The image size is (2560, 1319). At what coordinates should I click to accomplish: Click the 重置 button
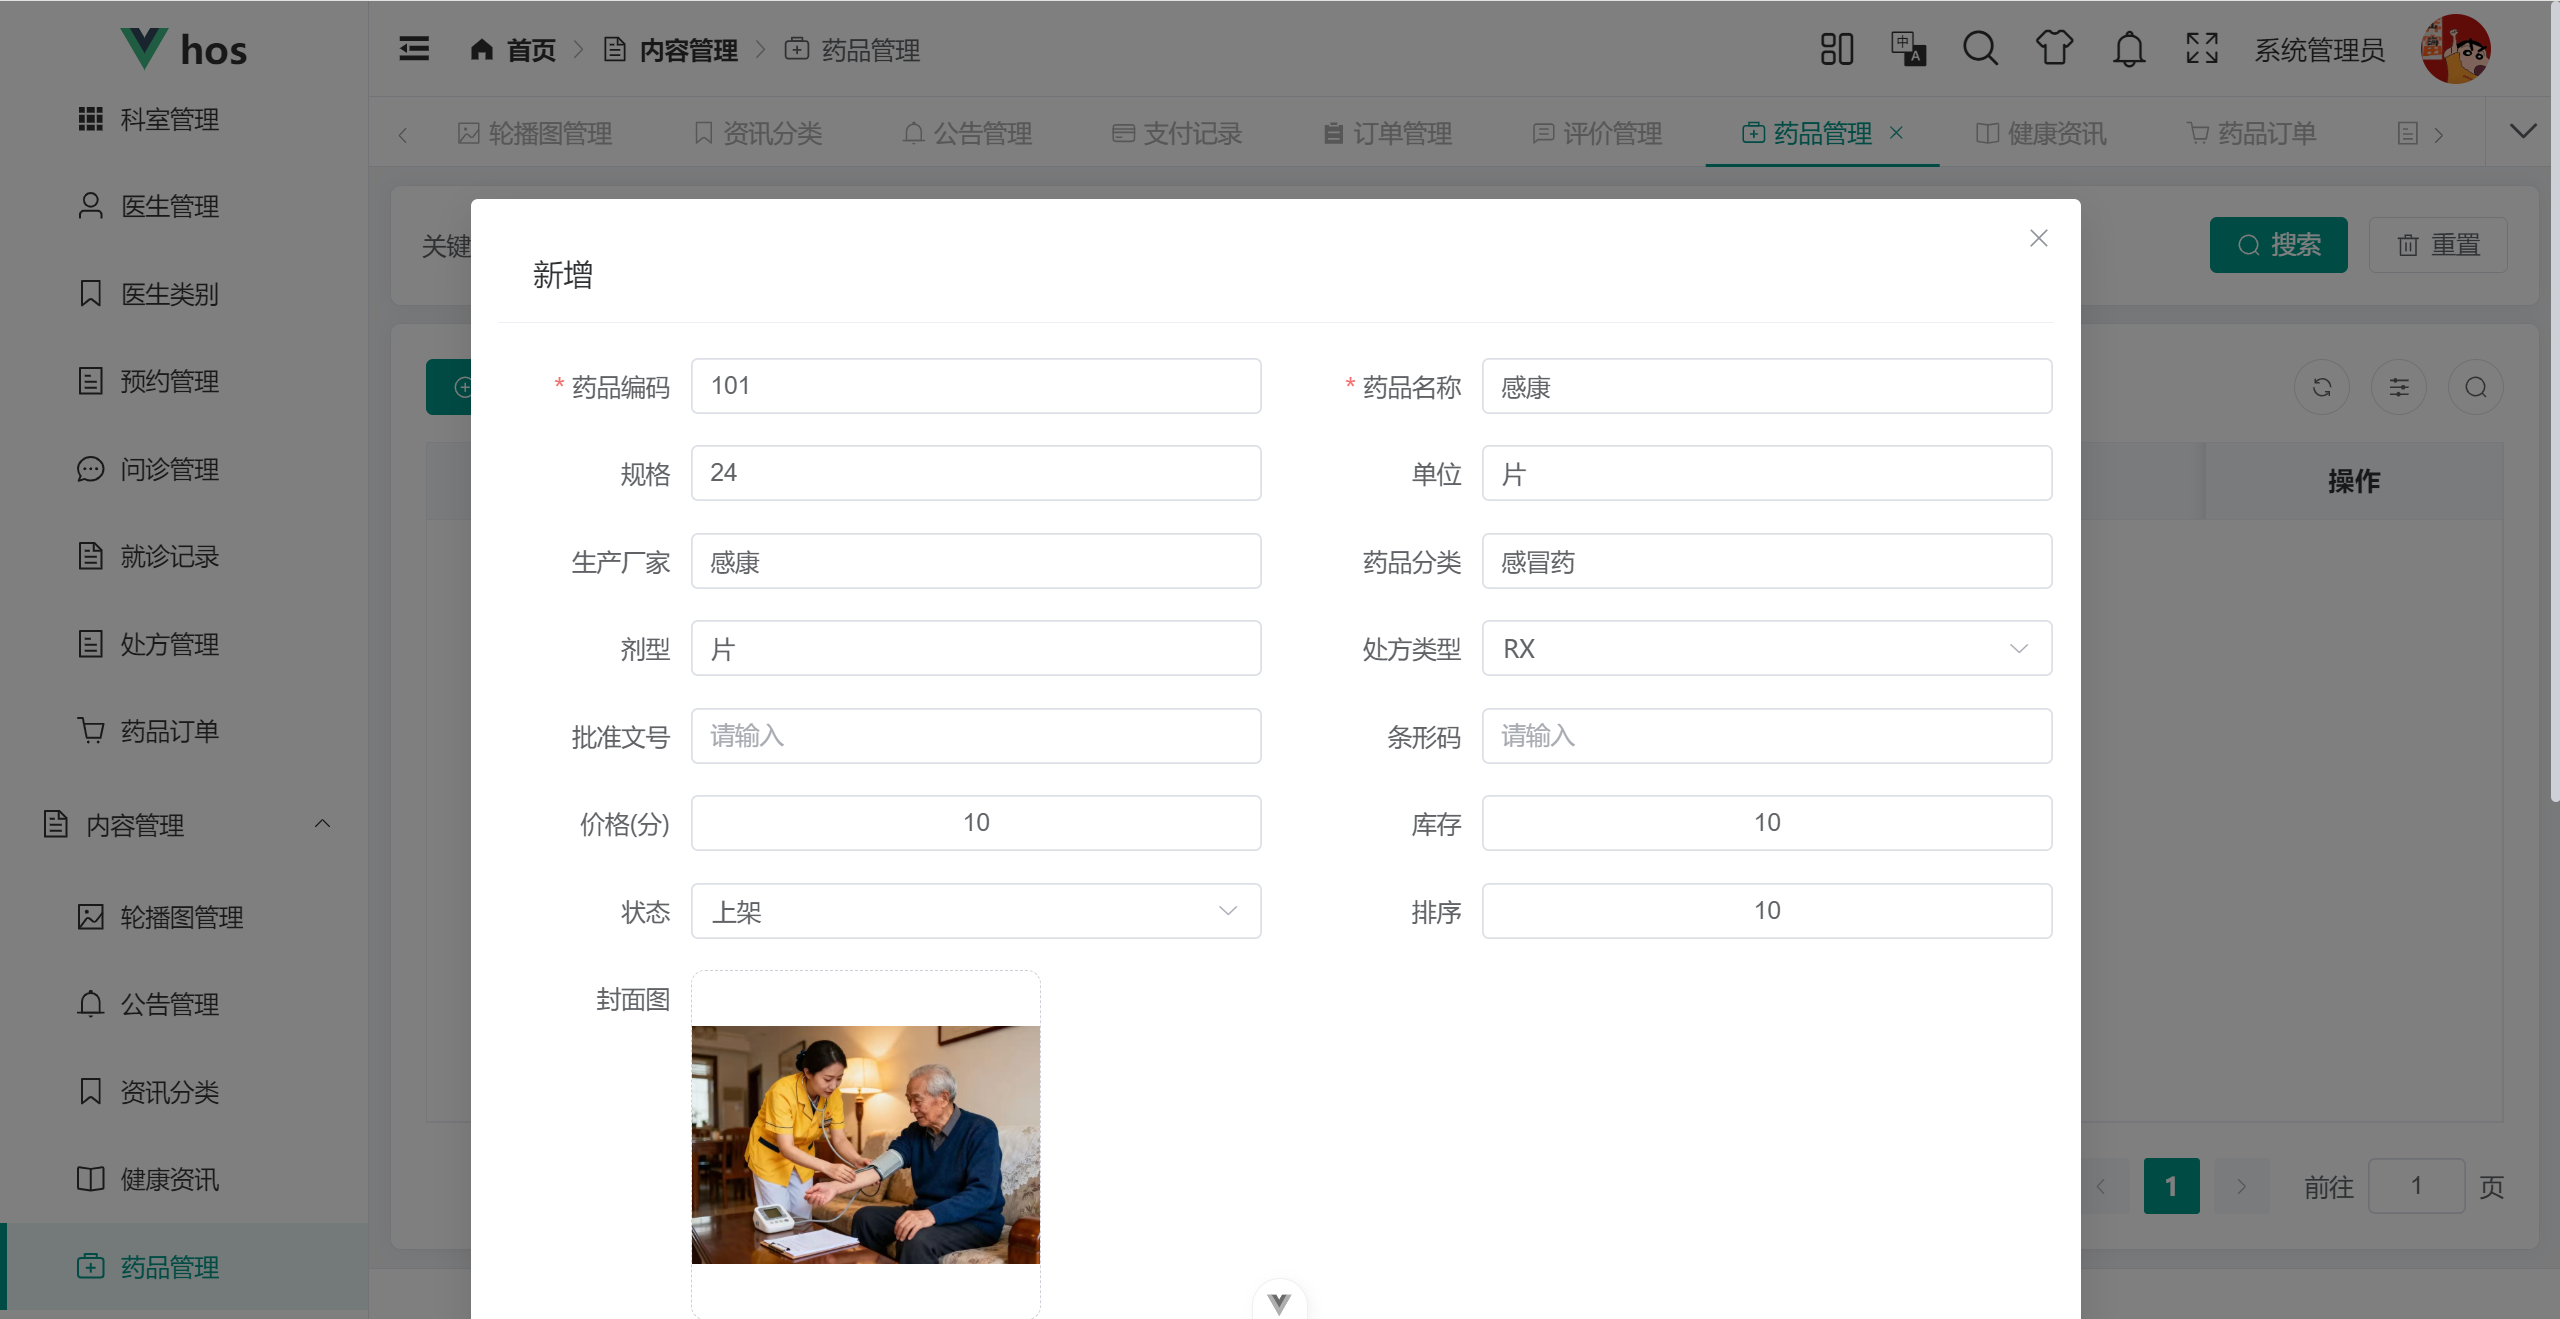click(x=2438, y=245)
